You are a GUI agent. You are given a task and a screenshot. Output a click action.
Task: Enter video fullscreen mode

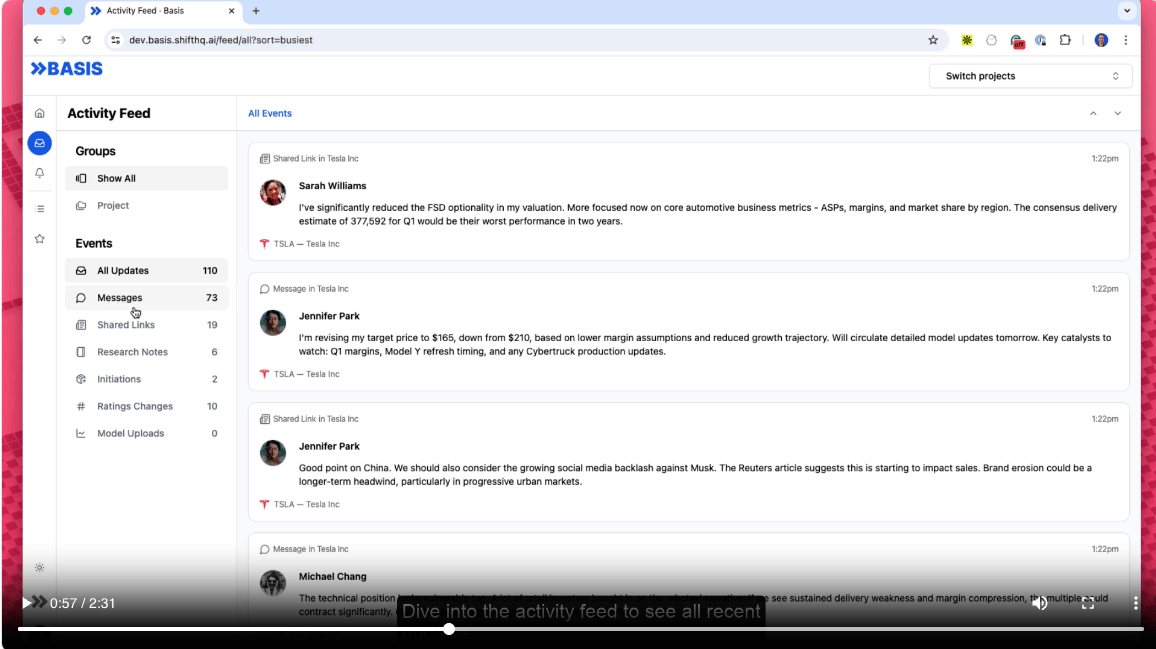coord(1087,603)
